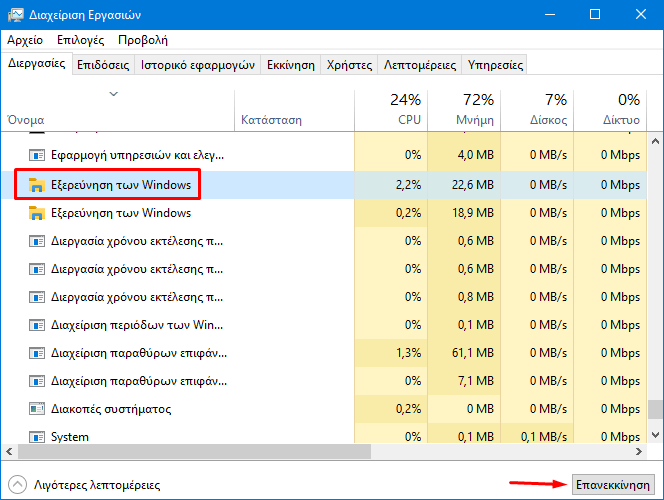This screenshot has height=500, width=664.
Task: Click the Task Manager icon in title bar
Action: pyautogui.click(x=16, y=15)
